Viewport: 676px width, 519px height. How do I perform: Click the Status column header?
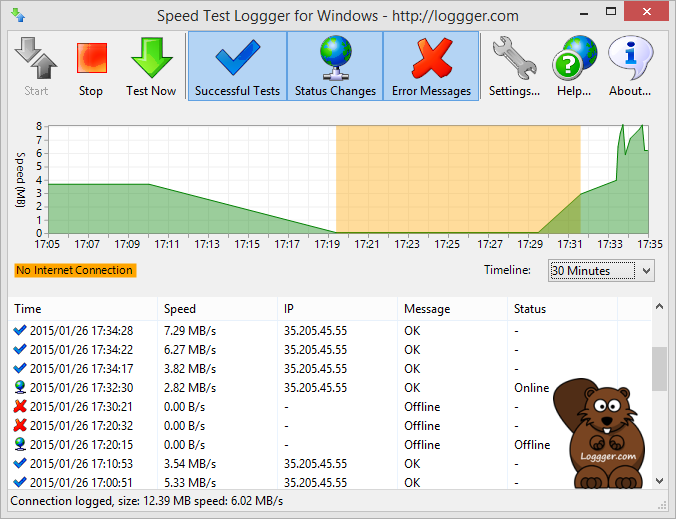coord(562,309)
